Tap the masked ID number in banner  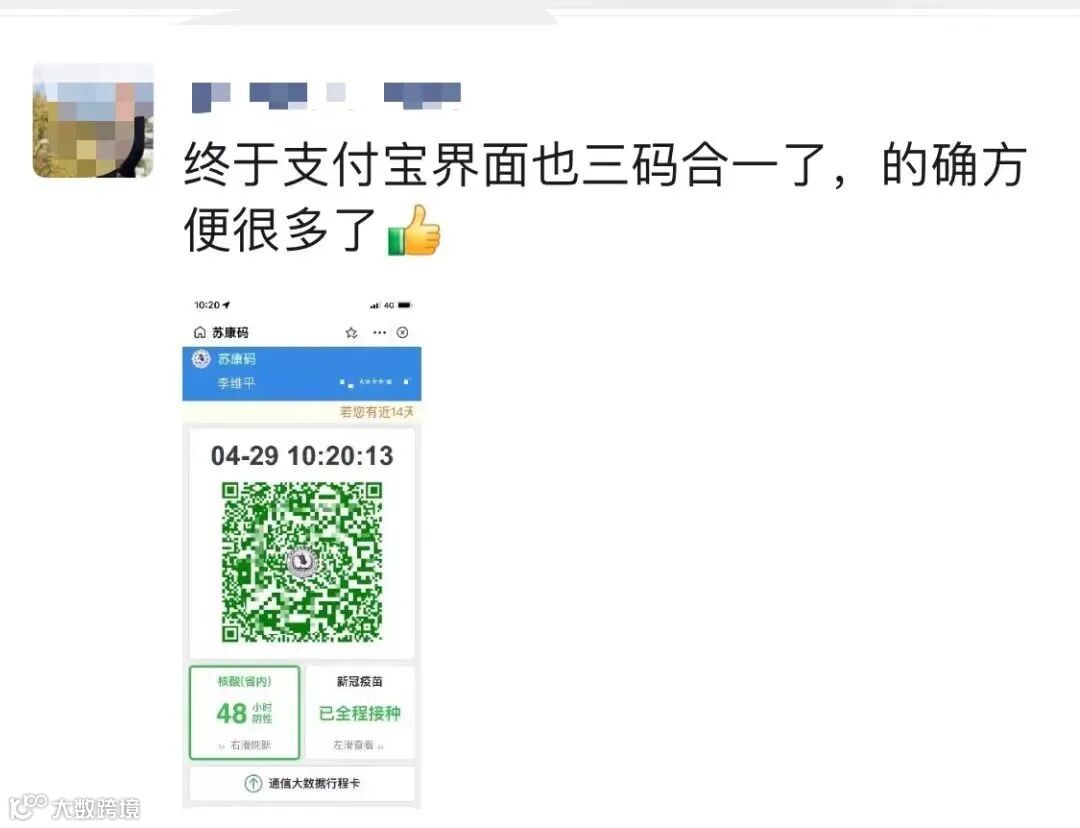[375, 382]
